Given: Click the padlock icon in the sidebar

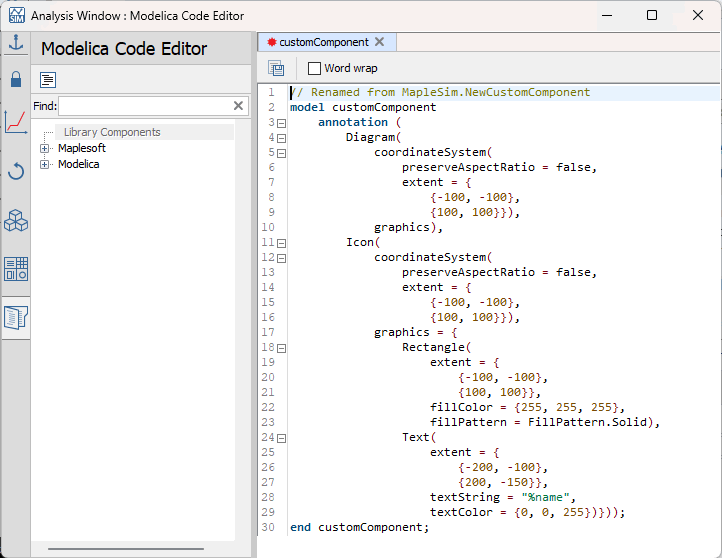Looking at the screenshot, I should [x=15, y=80].
